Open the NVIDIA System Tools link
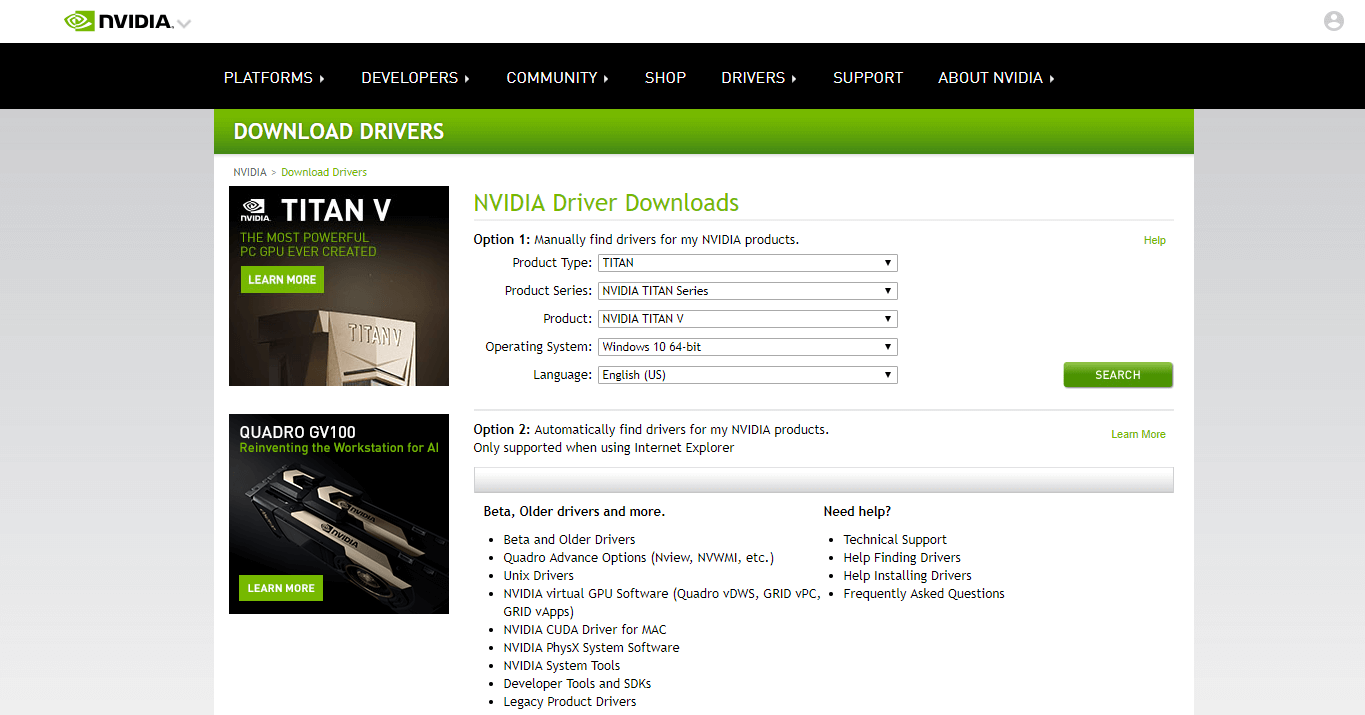 561,665
